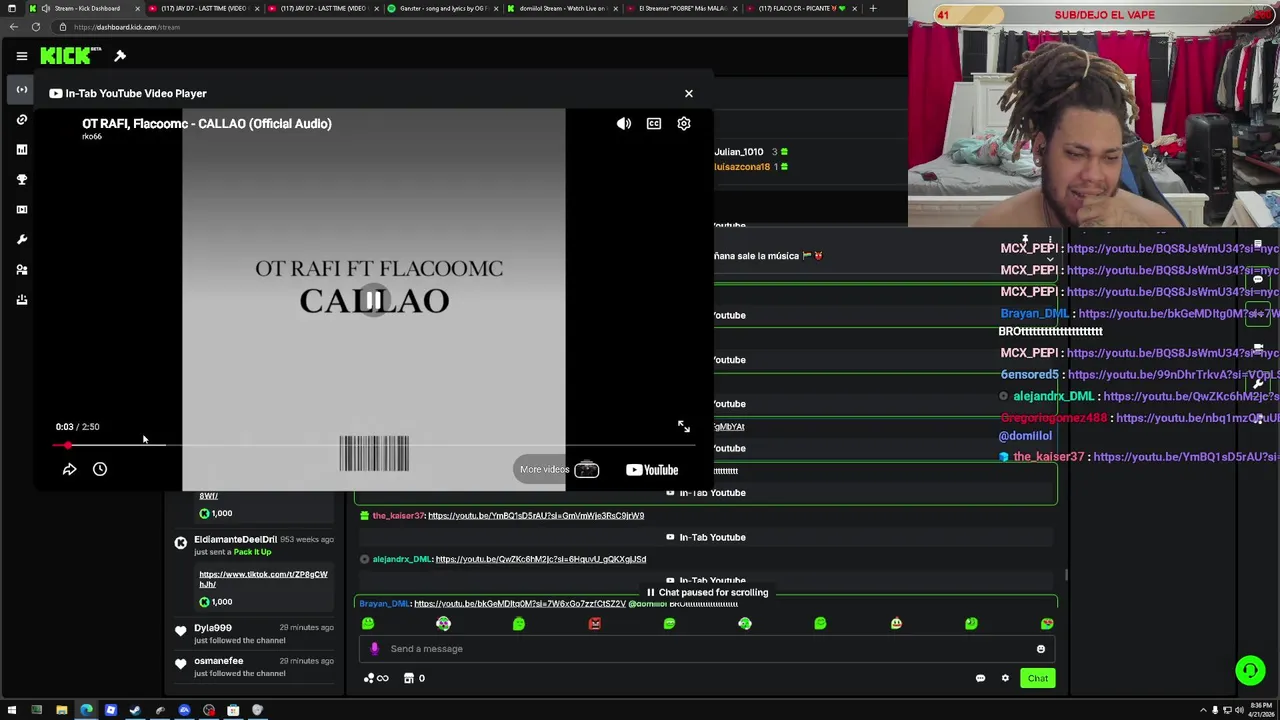The height and width of the screenshot is (720, 1280).
Task: Close the In-Tab YouTube Video Player
Action: click(688, 93)
